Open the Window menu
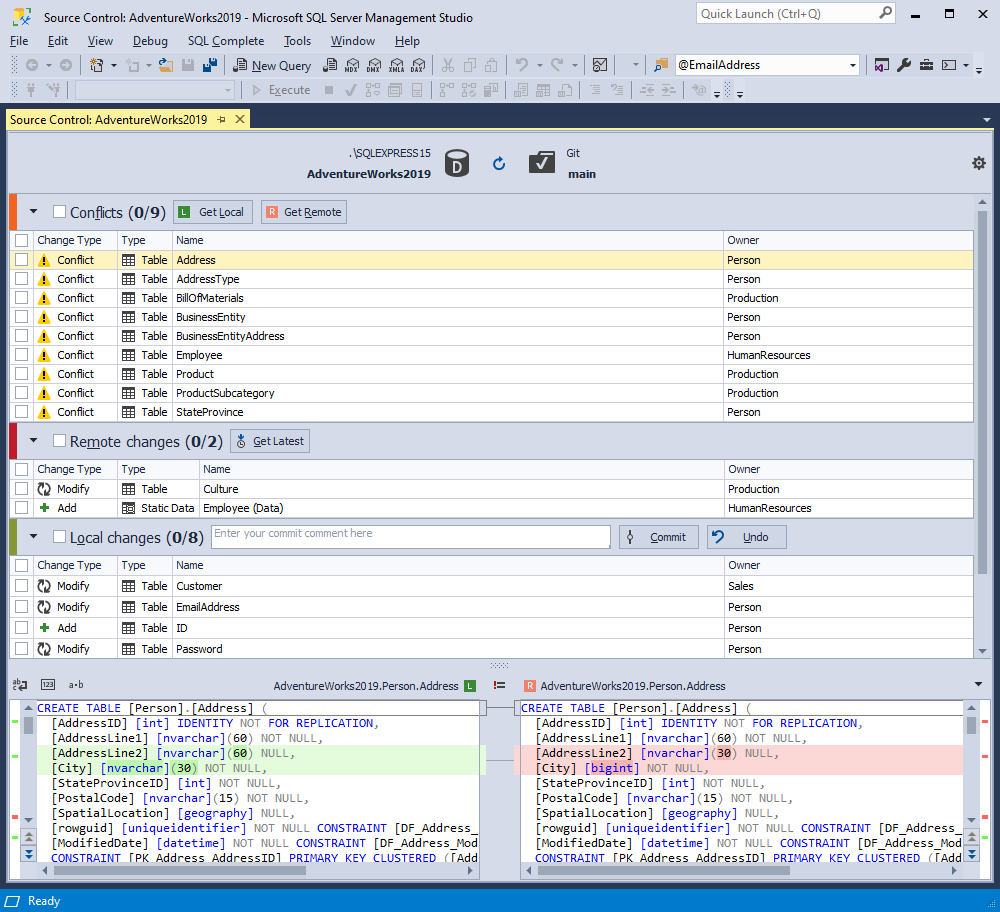Screen dimensions: 1000x912 click(x=353, y=41)
